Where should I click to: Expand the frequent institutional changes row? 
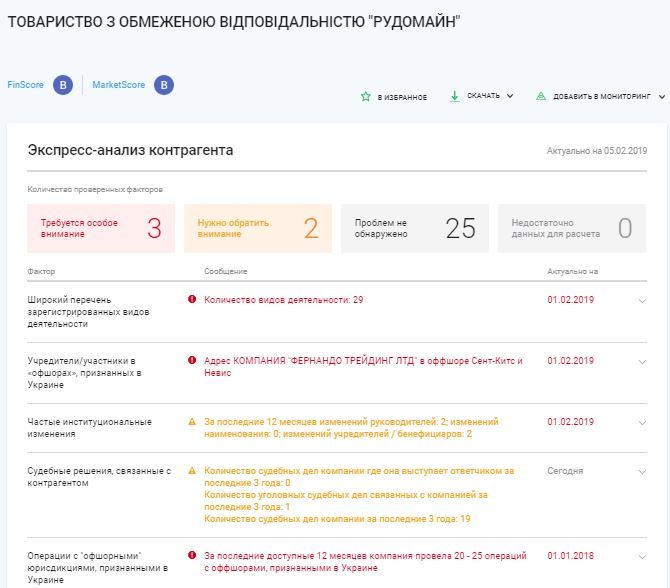click(642, 423)
